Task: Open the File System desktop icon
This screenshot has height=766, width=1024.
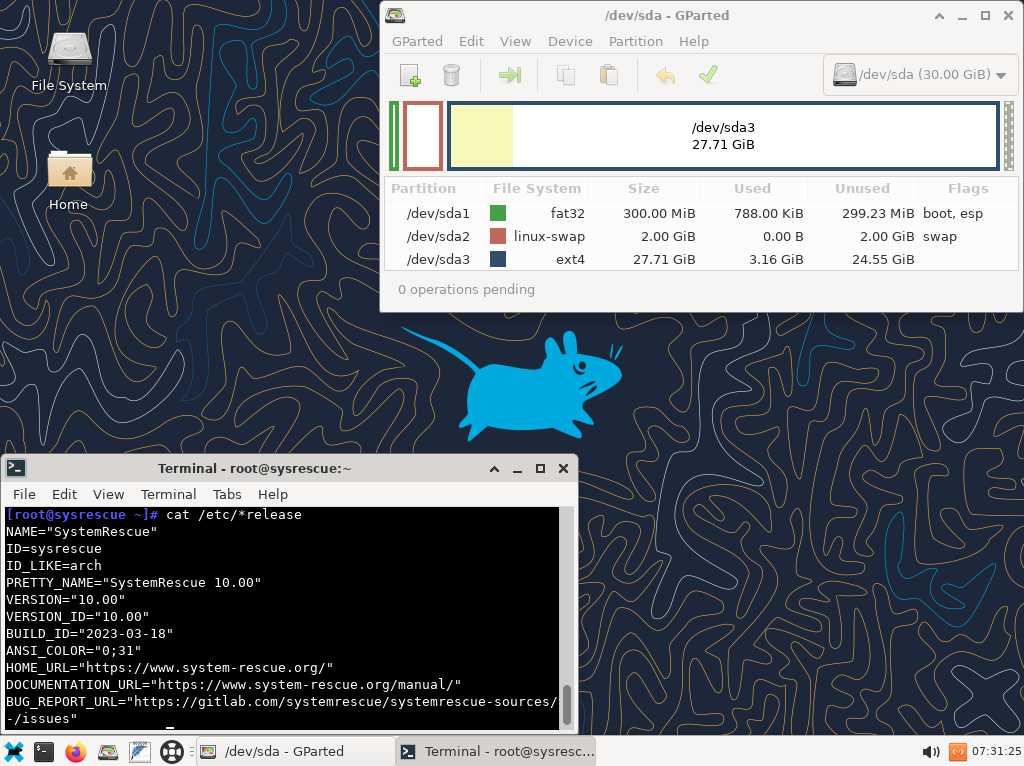Action: click(x=69, y=61)
